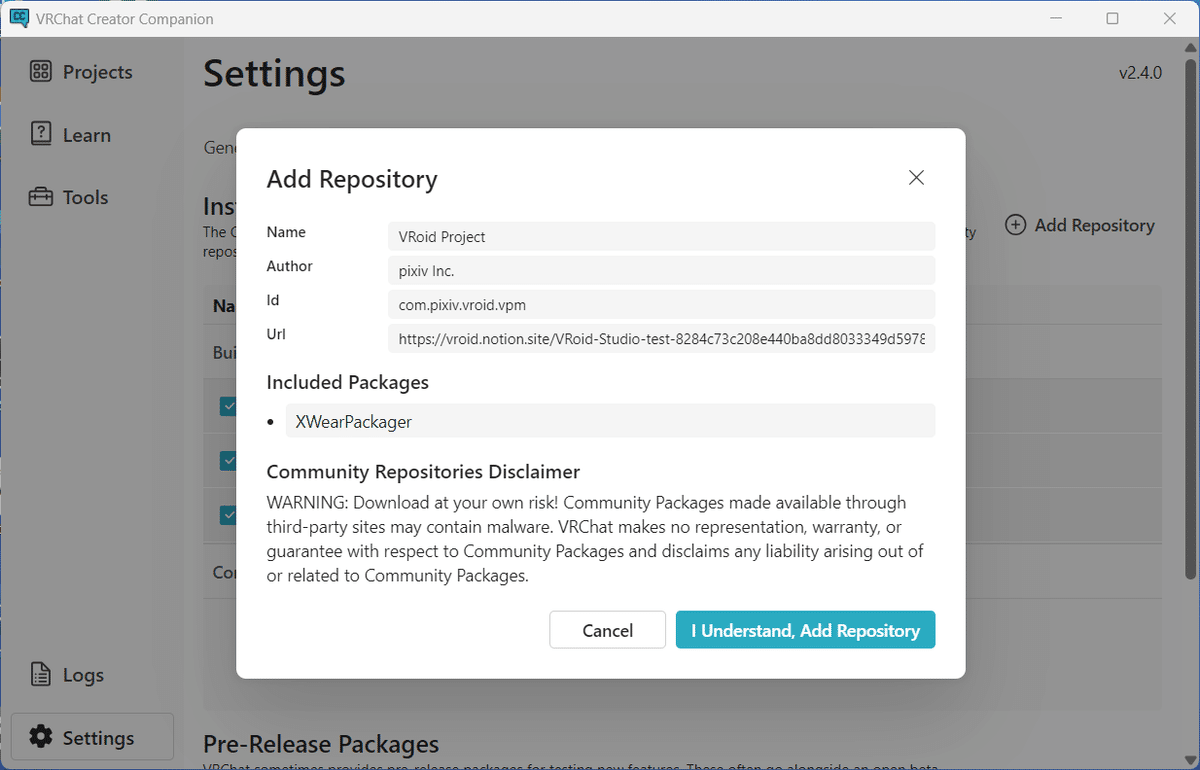Close the Add Repository dialog with X
The height and width of the screenshot is (770, 1200).
[916, 178]
